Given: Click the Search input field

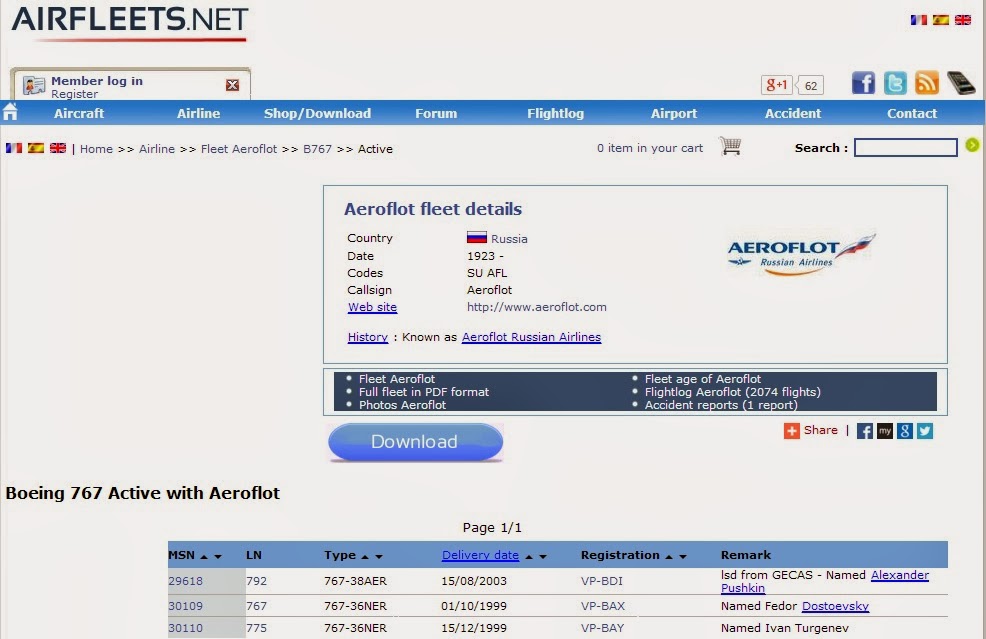Looking at the screenshot, I should (906, 148).
